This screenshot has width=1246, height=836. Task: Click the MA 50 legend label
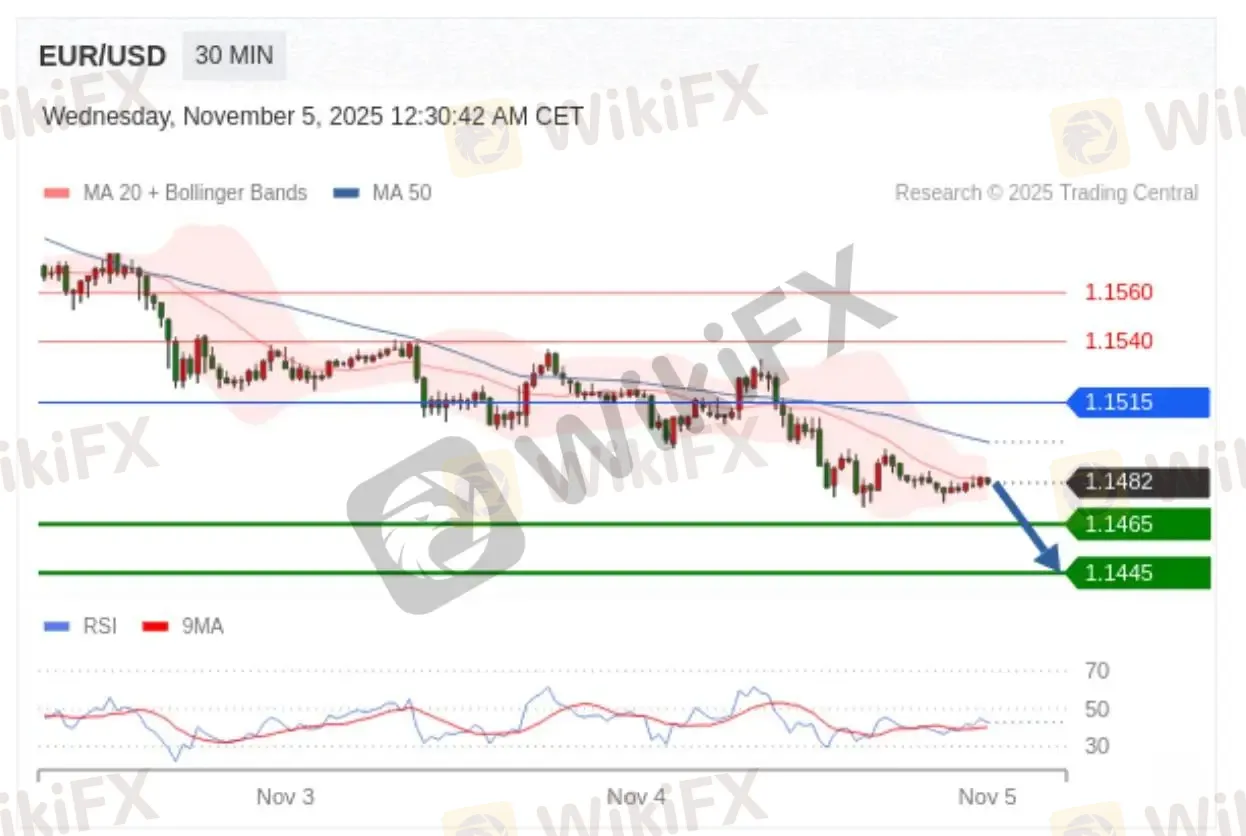[x=402, y=193]
